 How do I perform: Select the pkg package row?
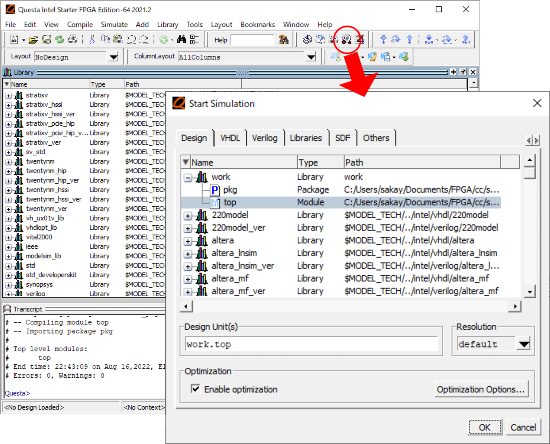pos(341,190)
